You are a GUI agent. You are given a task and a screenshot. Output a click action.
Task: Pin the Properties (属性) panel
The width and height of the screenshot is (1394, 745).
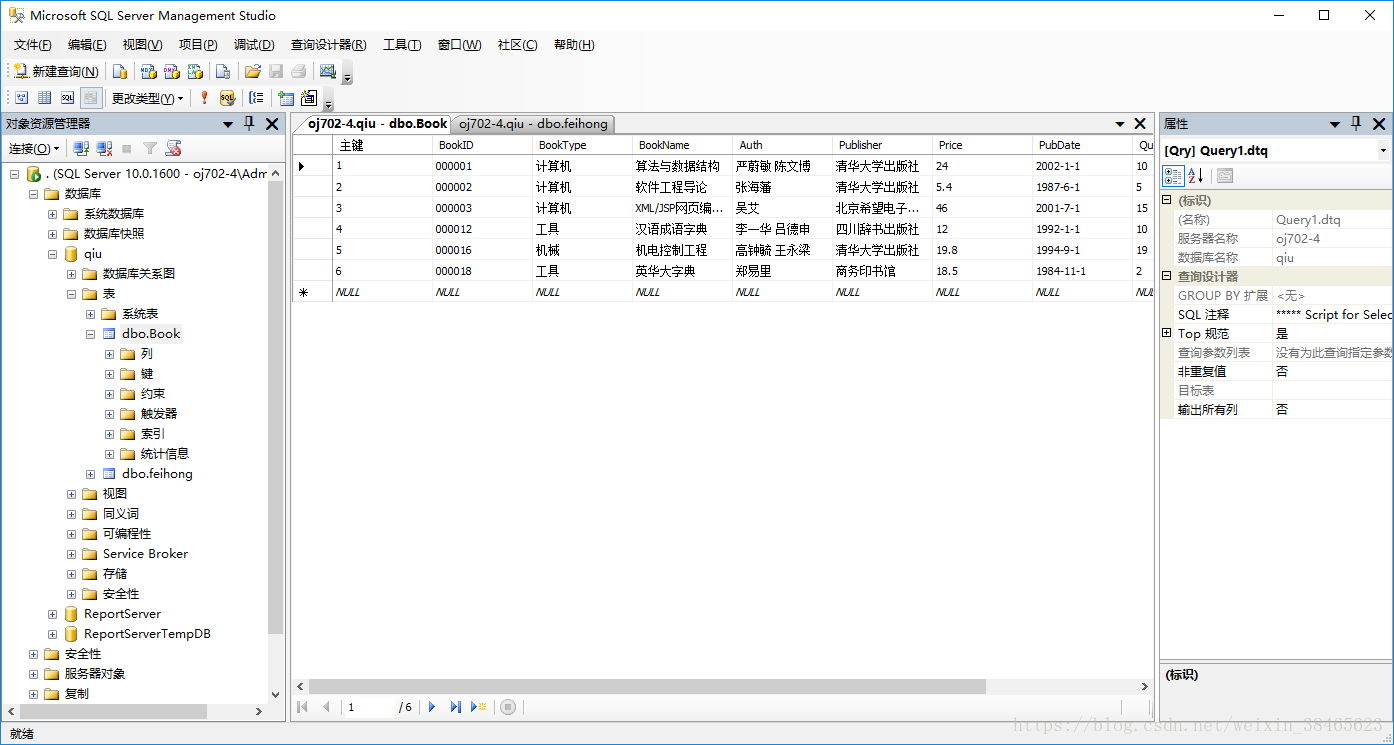point(1356,124)
